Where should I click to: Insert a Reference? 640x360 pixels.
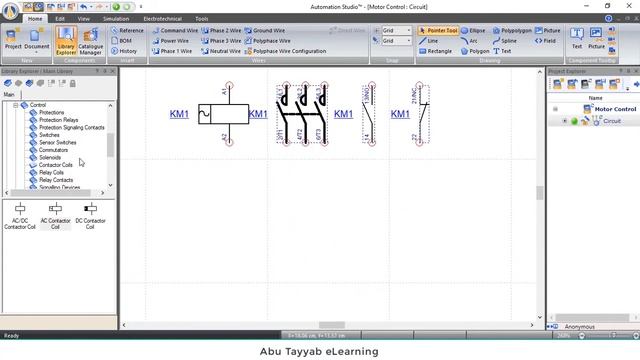tap(127, 30)
